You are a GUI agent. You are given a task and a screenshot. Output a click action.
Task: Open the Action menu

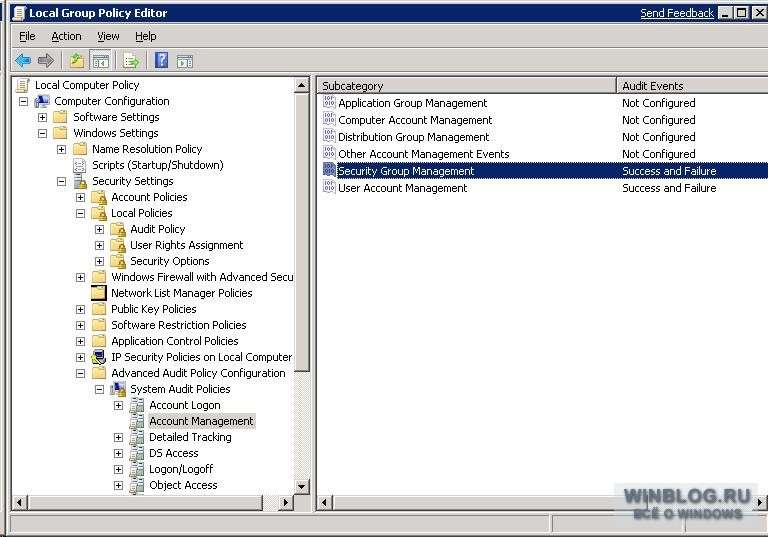66,36
